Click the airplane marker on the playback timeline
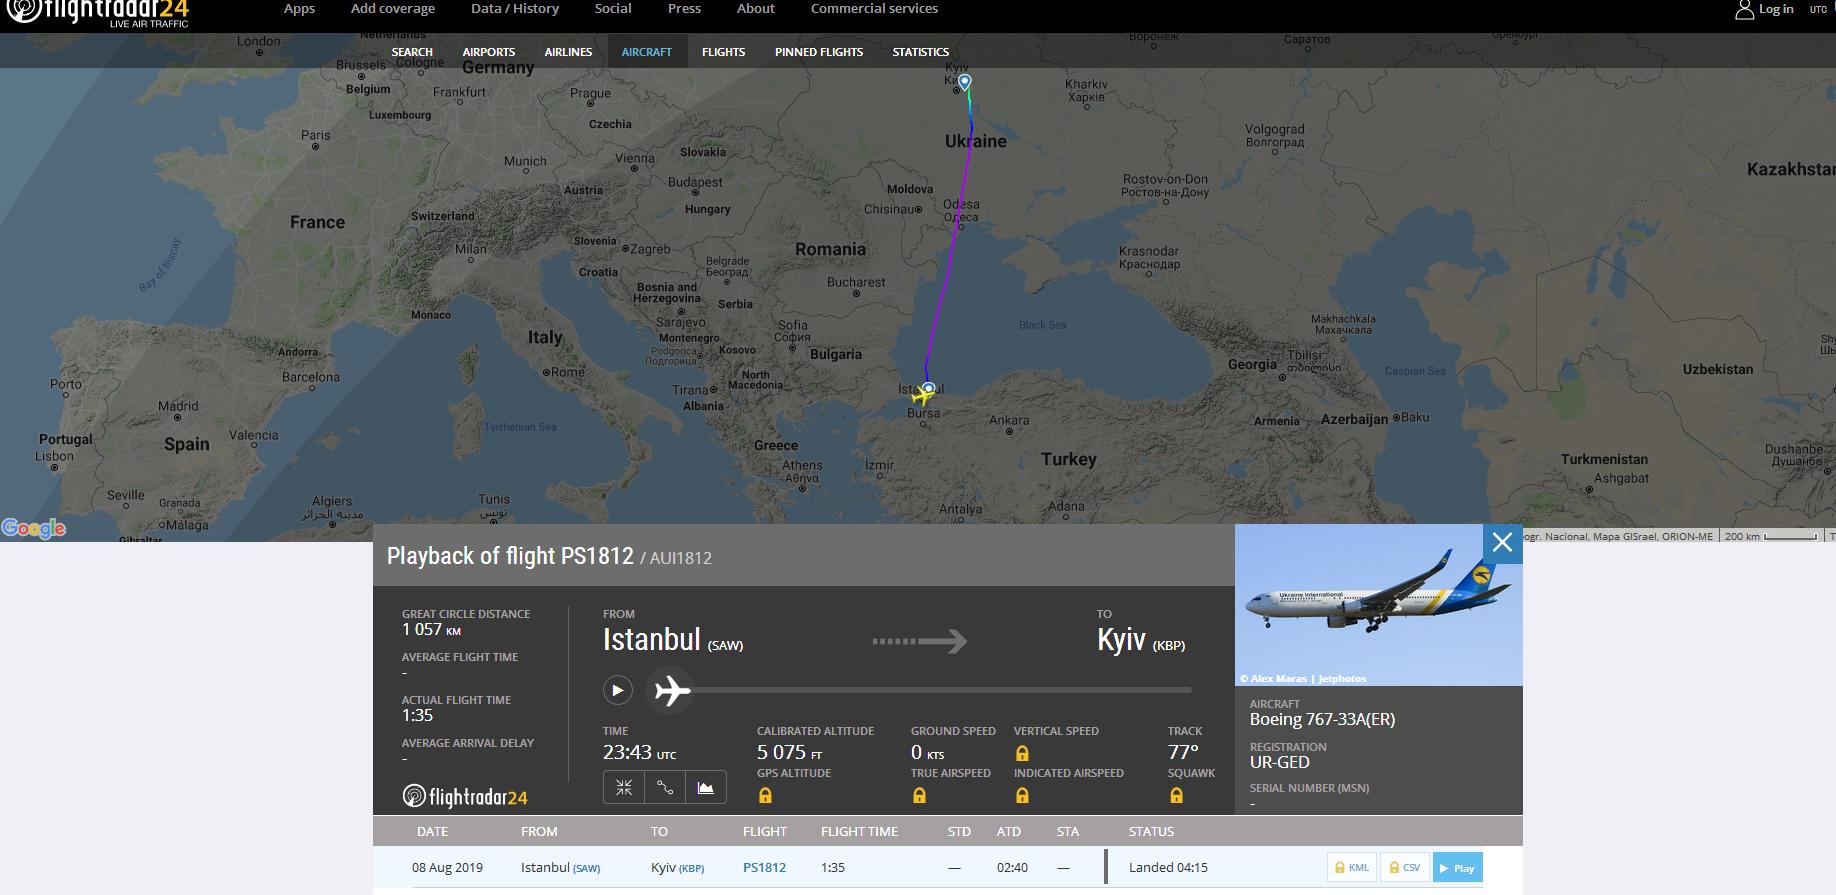The width and height of the screenshot is (1836, 895). click(x=671, y=690)
